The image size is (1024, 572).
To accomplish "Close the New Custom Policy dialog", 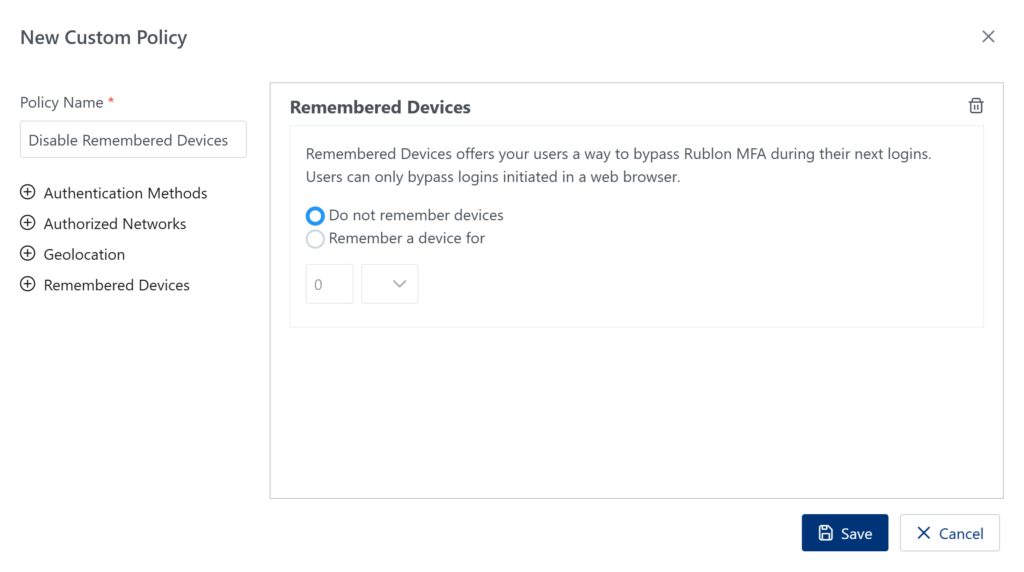I will point(988,37).
